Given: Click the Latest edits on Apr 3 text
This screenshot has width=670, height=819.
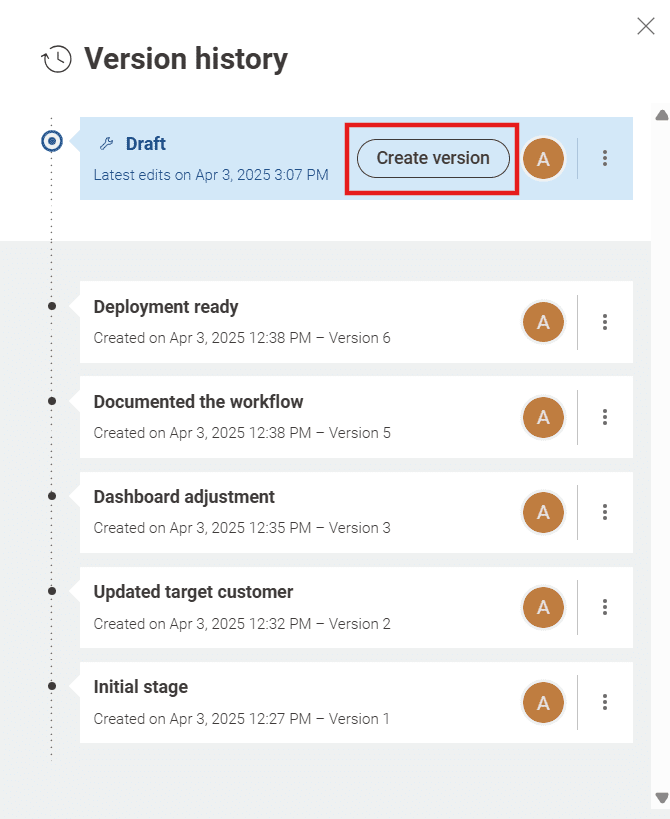Looking at the screenshot, I should click(x=211, y=175).
